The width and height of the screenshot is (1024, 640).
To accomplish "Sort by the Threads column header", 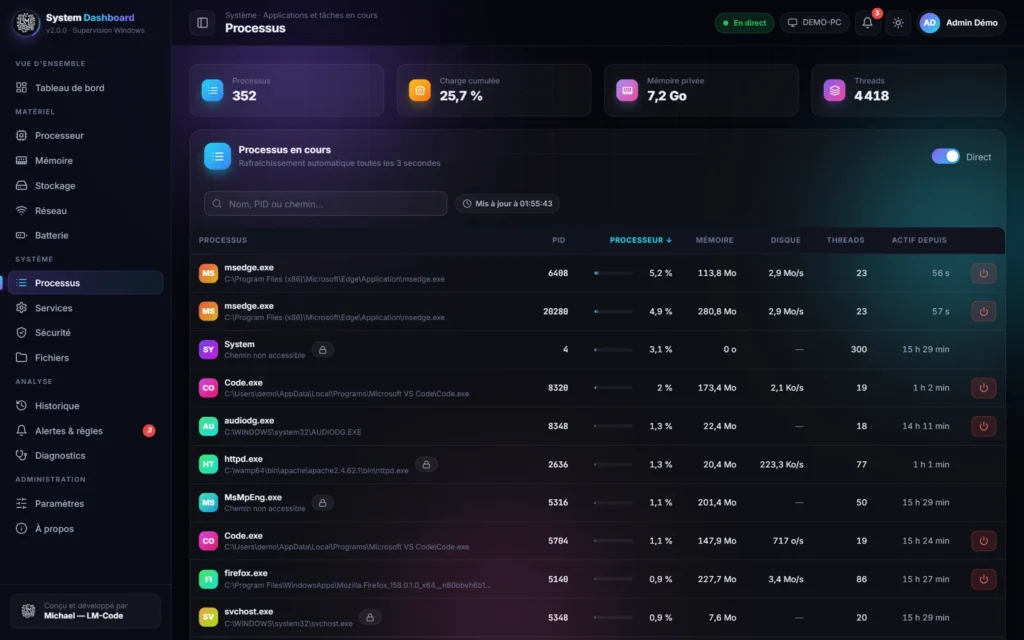I will 845,240.
